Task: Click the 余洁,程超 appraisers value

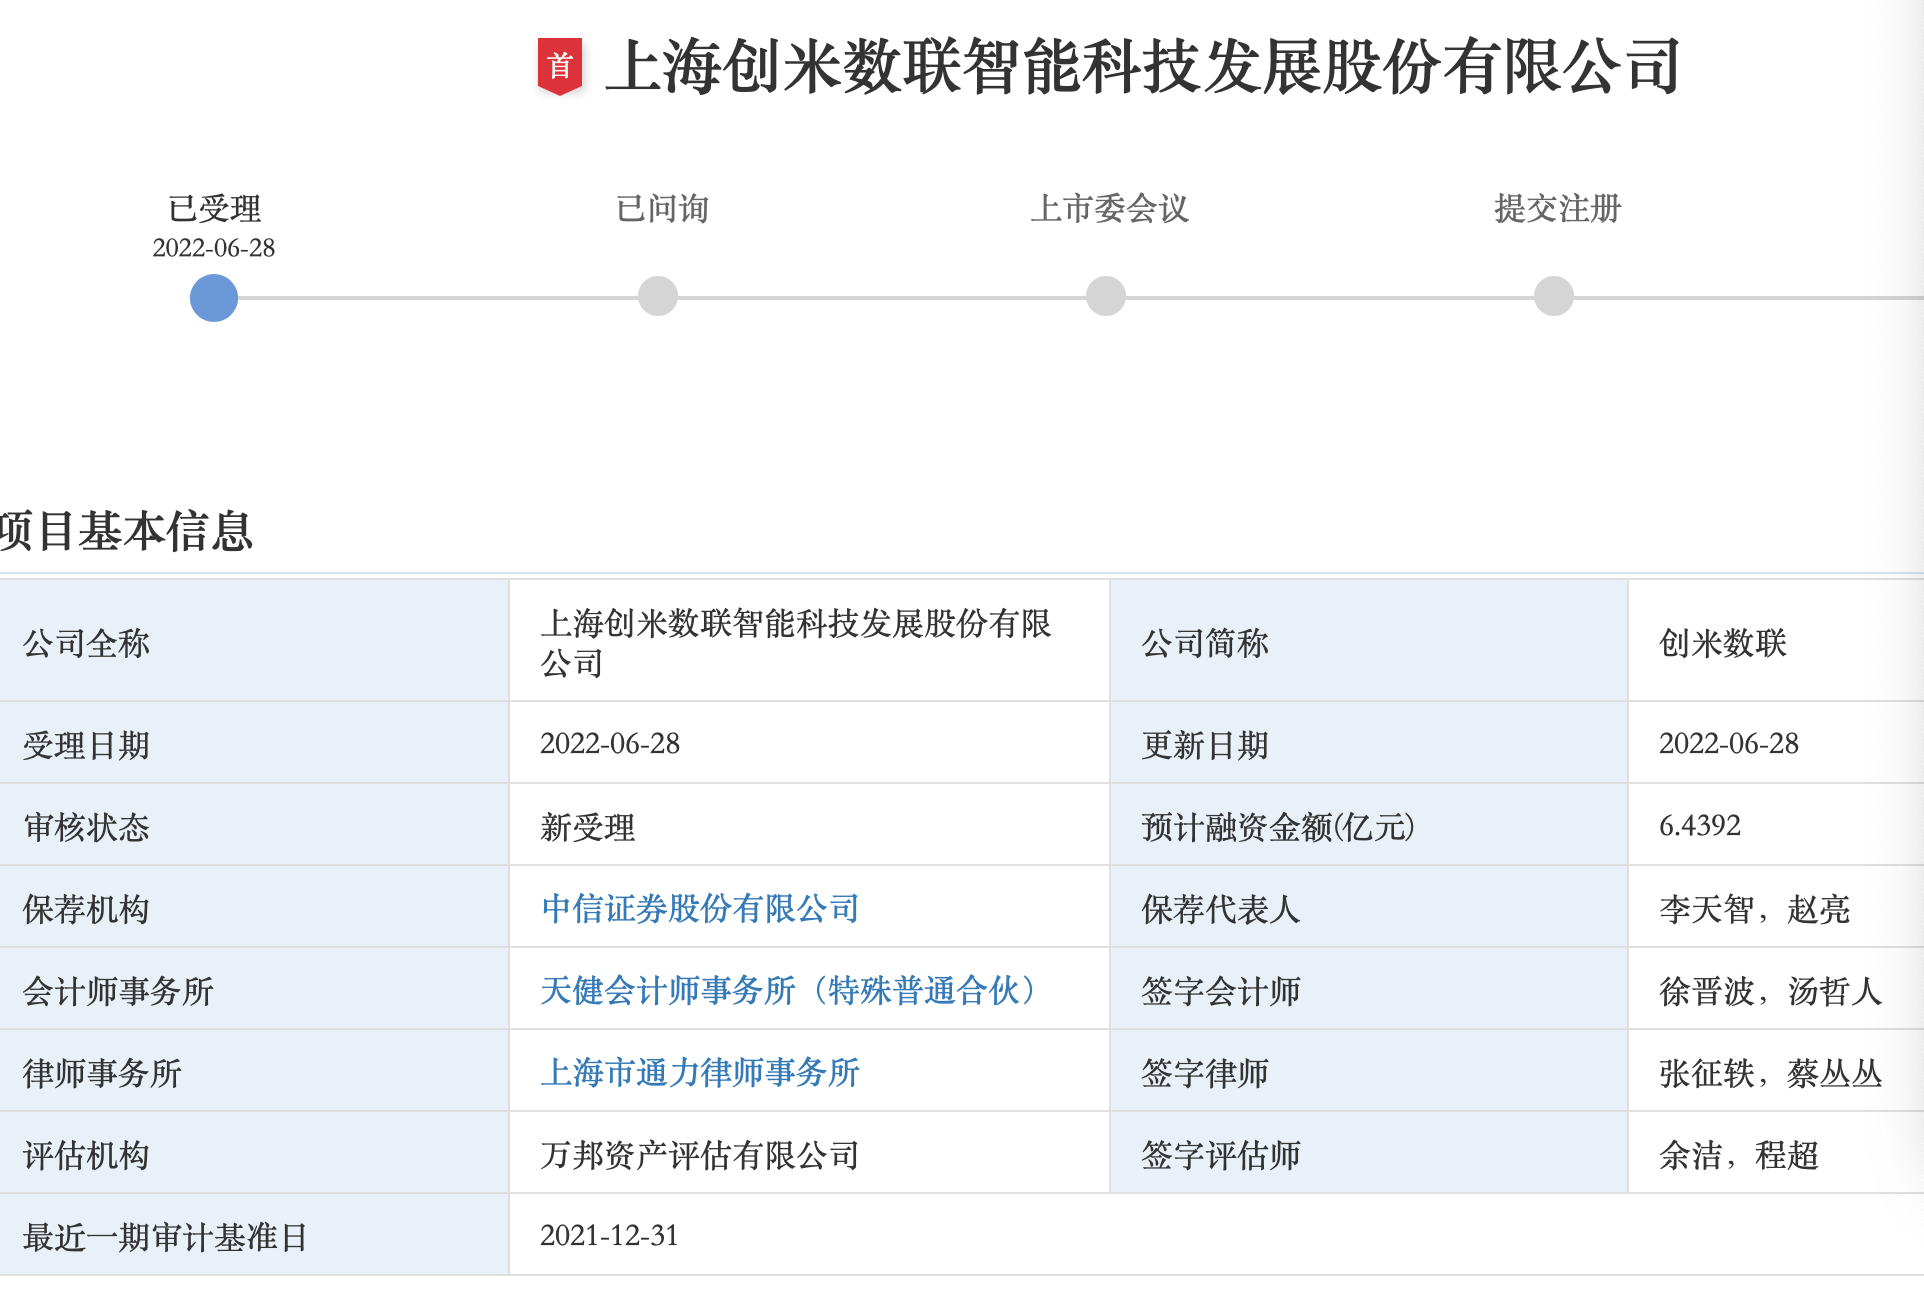Action: click(1739, 1155)
